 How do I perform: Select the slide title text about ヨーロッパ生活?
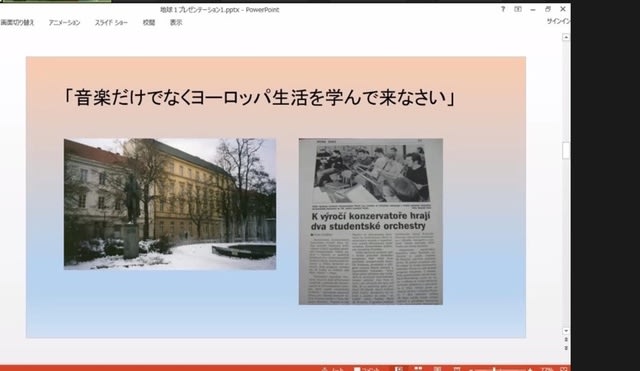[x=259, y=98]
